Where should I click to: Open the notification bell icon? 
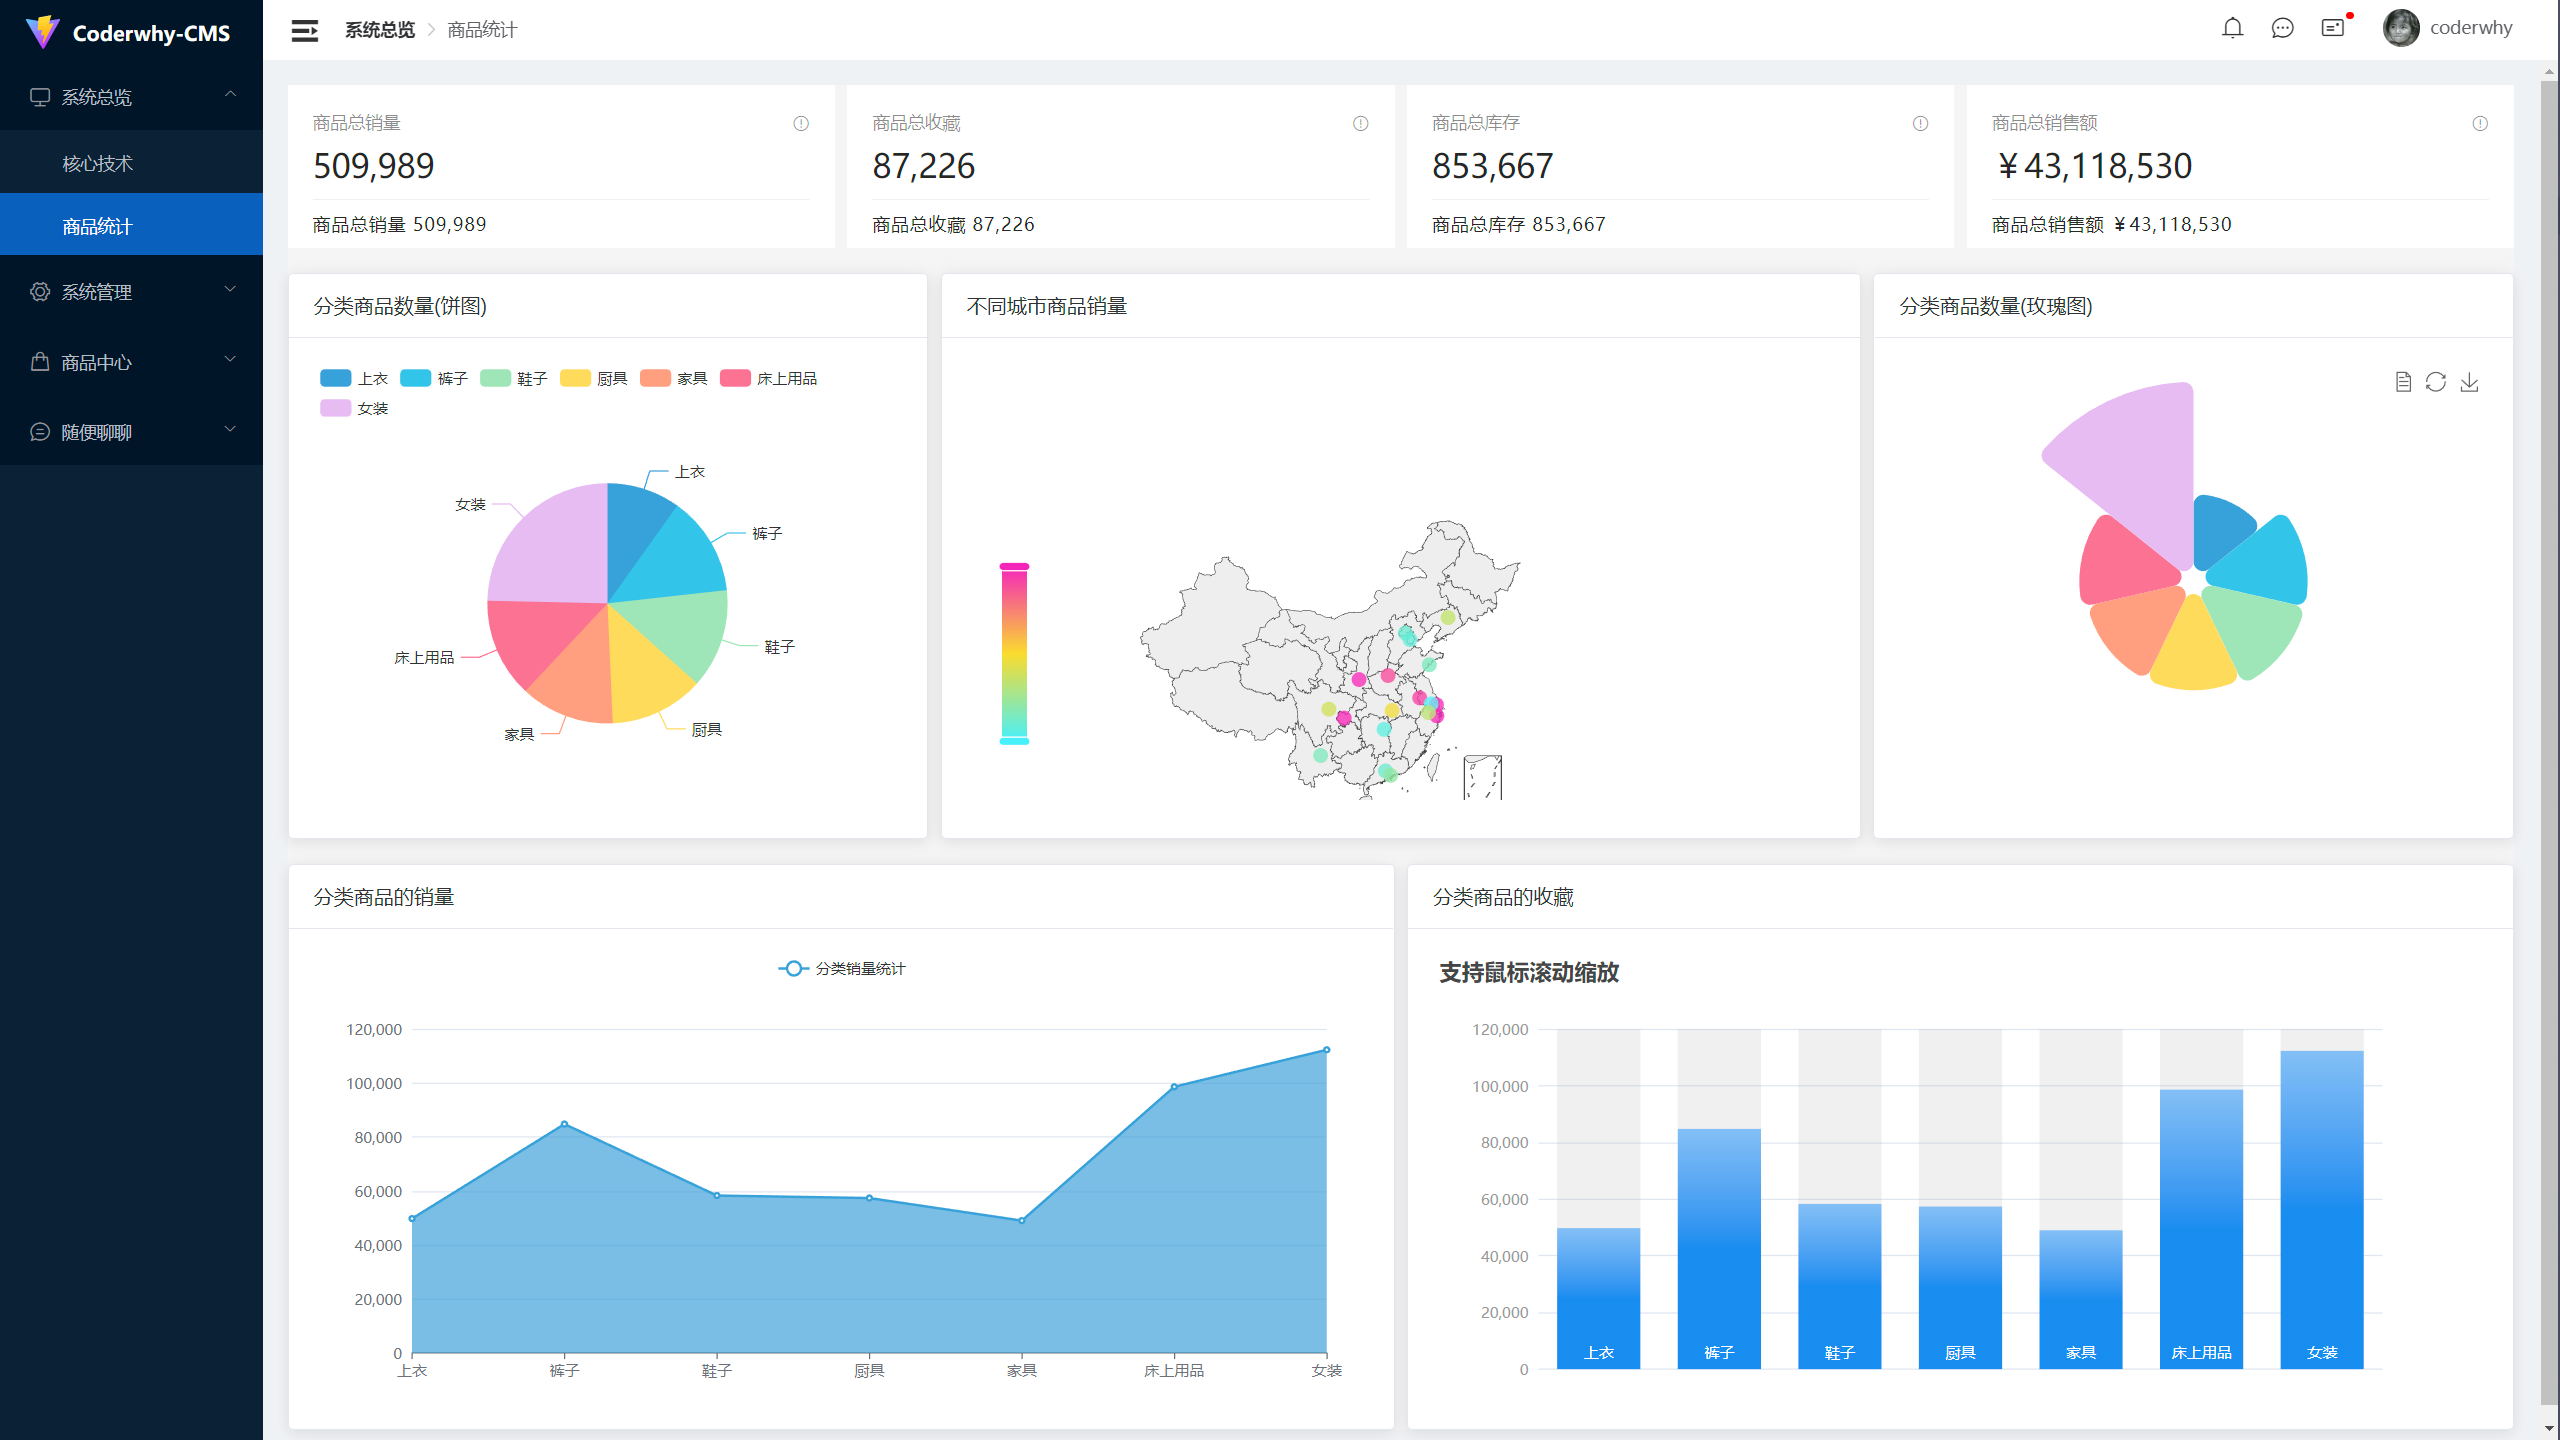(2232, 28)
